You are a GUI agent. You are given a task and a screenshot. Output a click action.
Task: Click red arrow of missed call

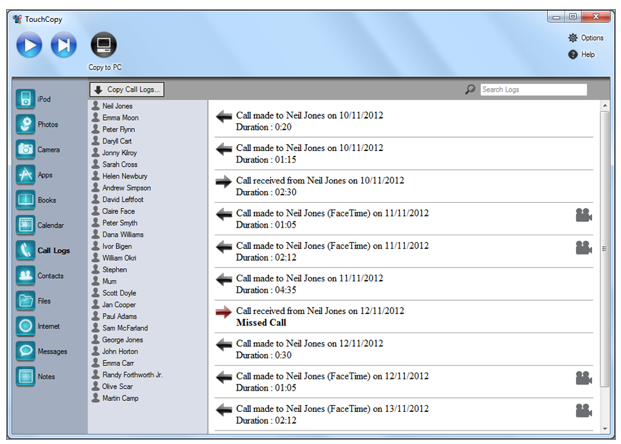click(223, 312)
